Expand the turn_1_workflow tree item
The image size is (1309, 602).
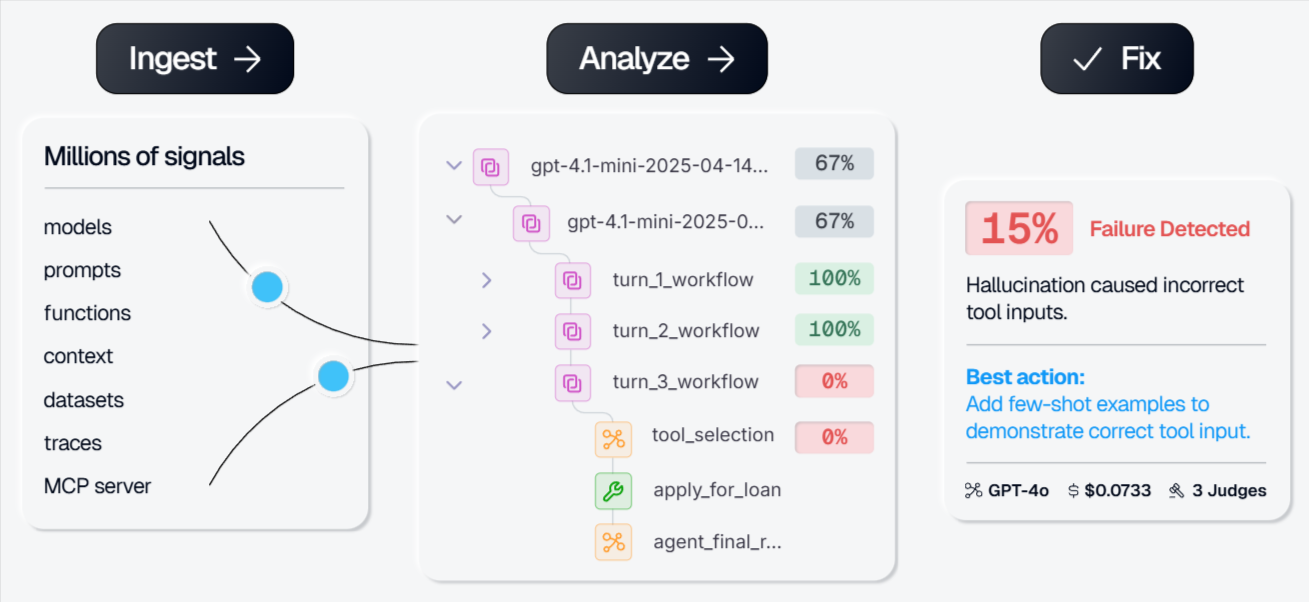(x=487, y=280)
